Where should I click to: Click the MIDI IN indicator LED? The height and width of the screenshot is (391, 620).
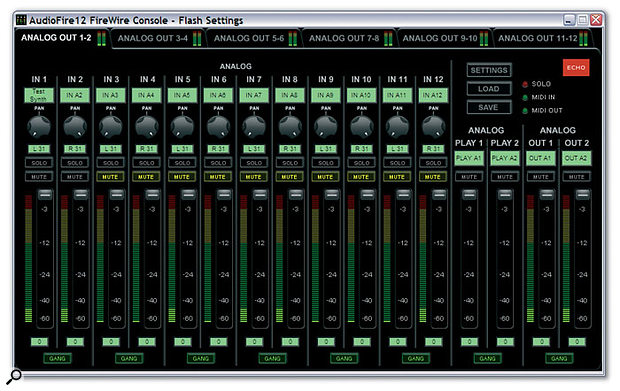[525, 97]
